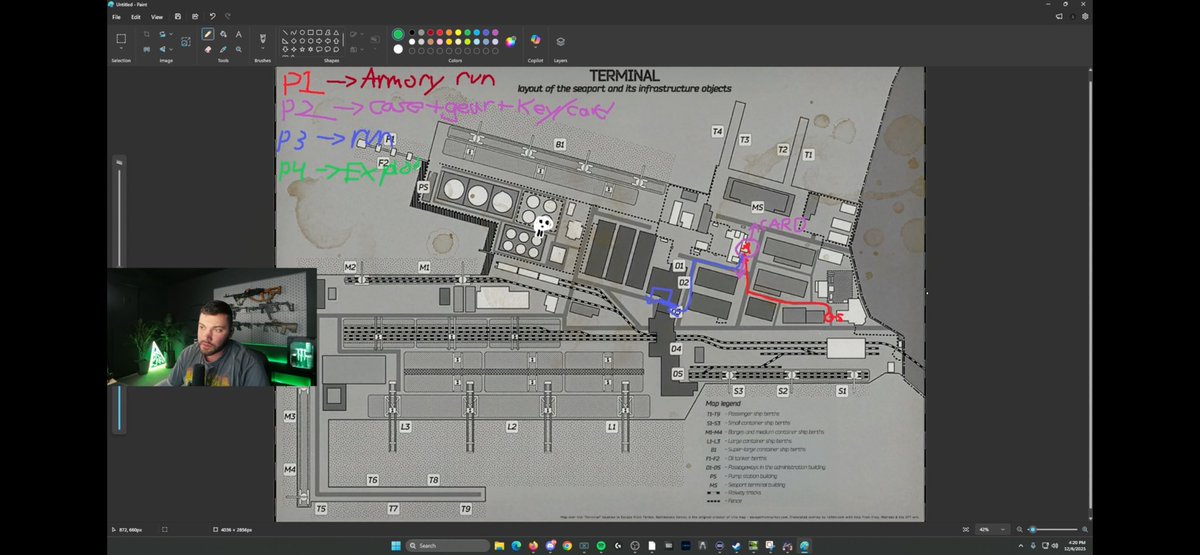Screen dimensions: 1200x555
Task: Select the Magnifier tool
Action: (x=239, y=49)
